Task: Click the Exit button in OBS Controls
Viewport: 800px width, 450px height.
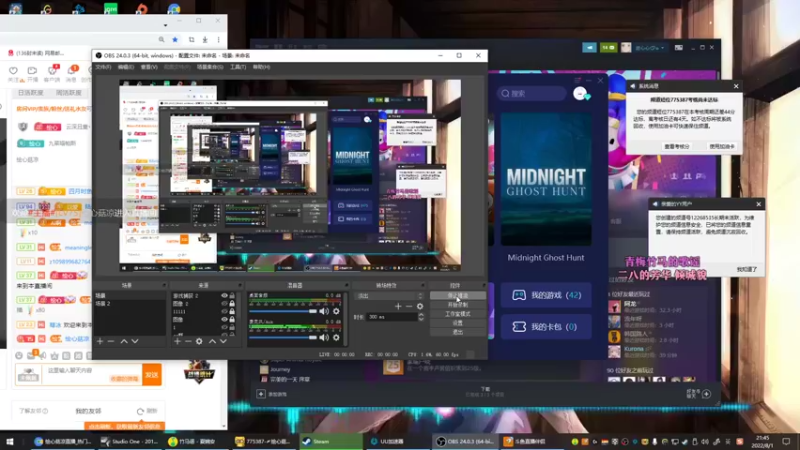Action: point(458,332)
